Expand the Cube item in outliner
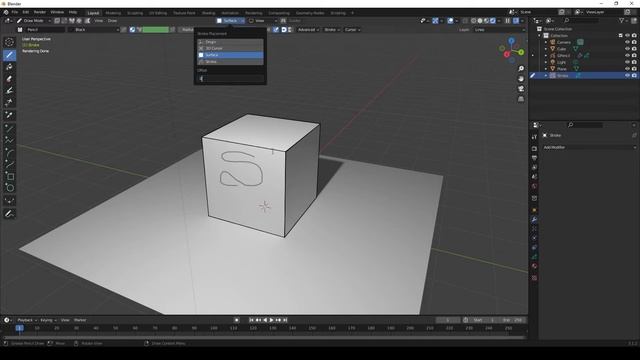The height and width of the screenshot is (360, 640). (x=546, y=49)
